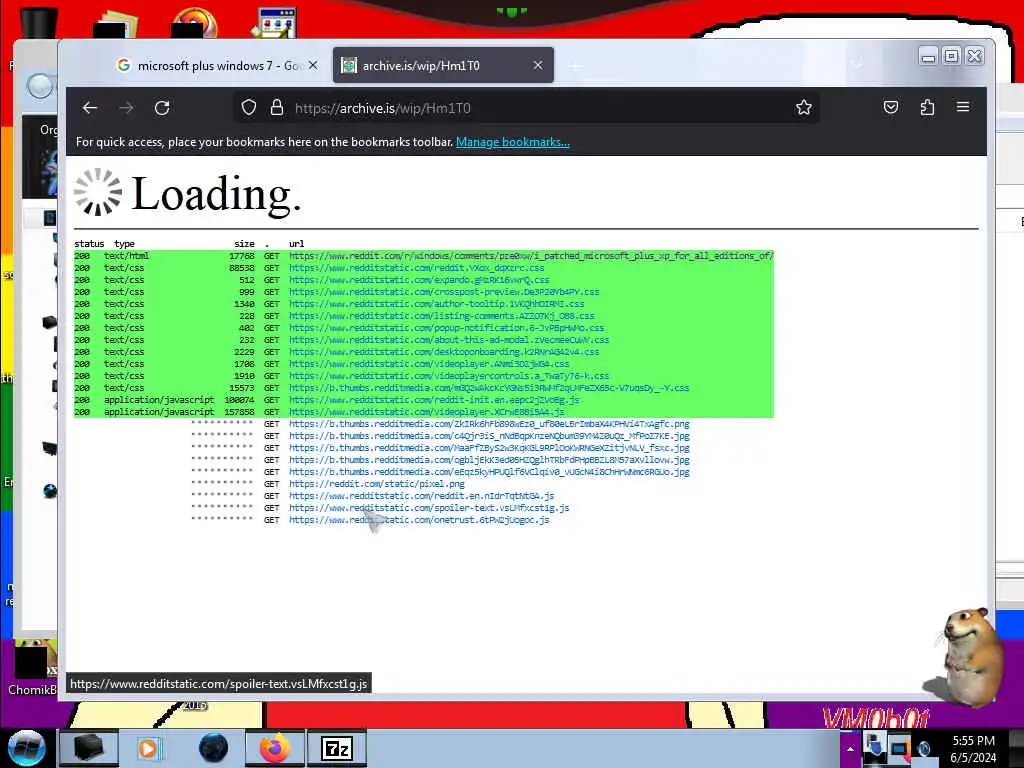Focus the URL address bar
Image resolution: width=1024 pixels, height=768 pixels.
click(x=526, y=108)
